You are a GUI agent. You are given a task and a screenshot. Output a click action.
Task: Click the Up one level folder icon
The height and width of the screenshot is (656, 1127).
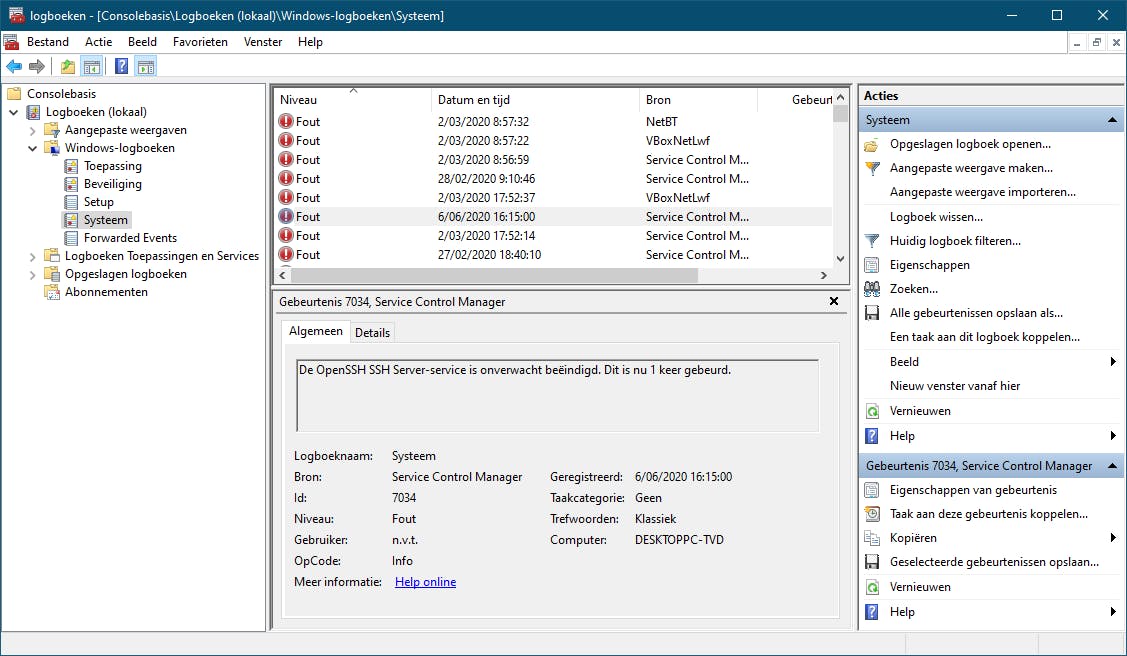pyautogui.click(x=67, y=67)
